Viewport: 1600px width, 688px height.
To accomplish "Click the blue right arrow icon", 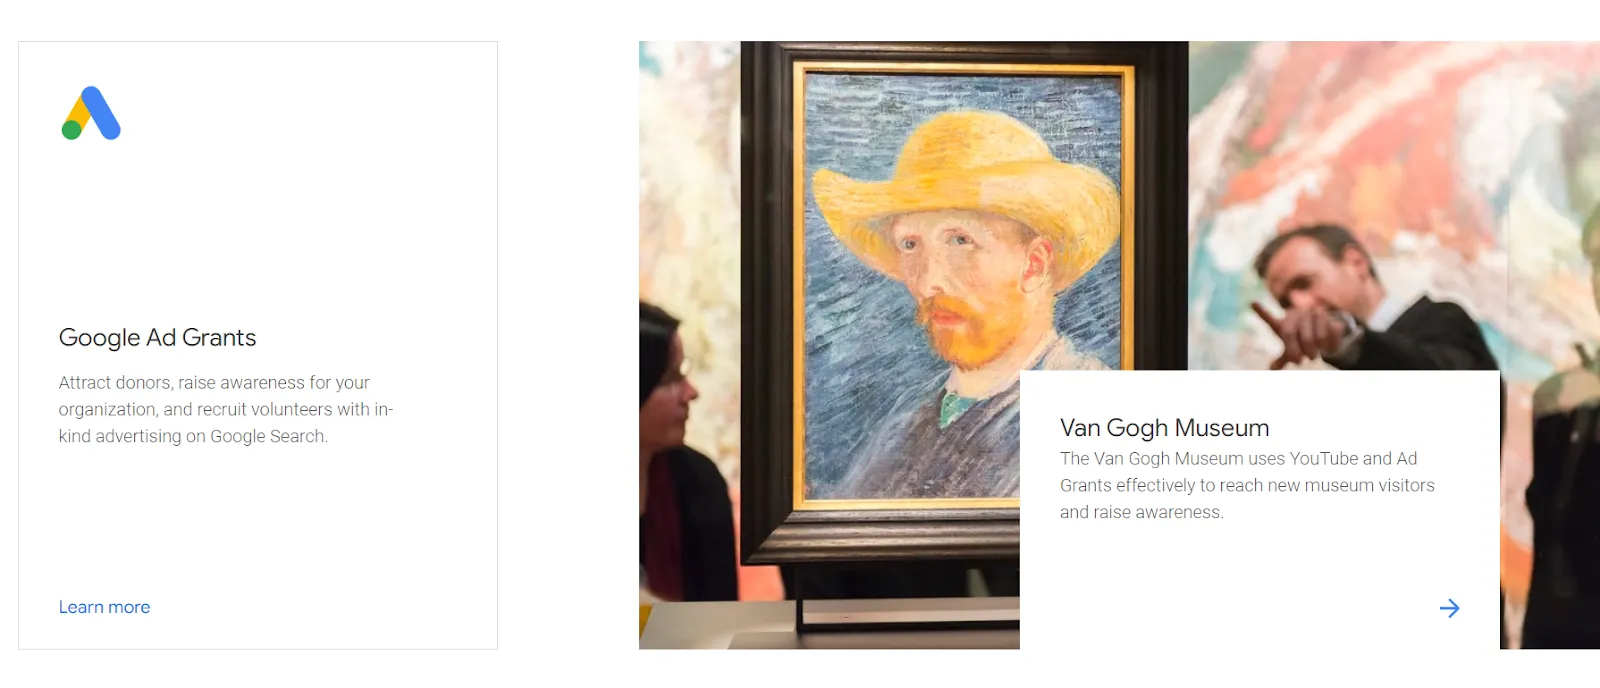I will click(x=1449, y=608).
